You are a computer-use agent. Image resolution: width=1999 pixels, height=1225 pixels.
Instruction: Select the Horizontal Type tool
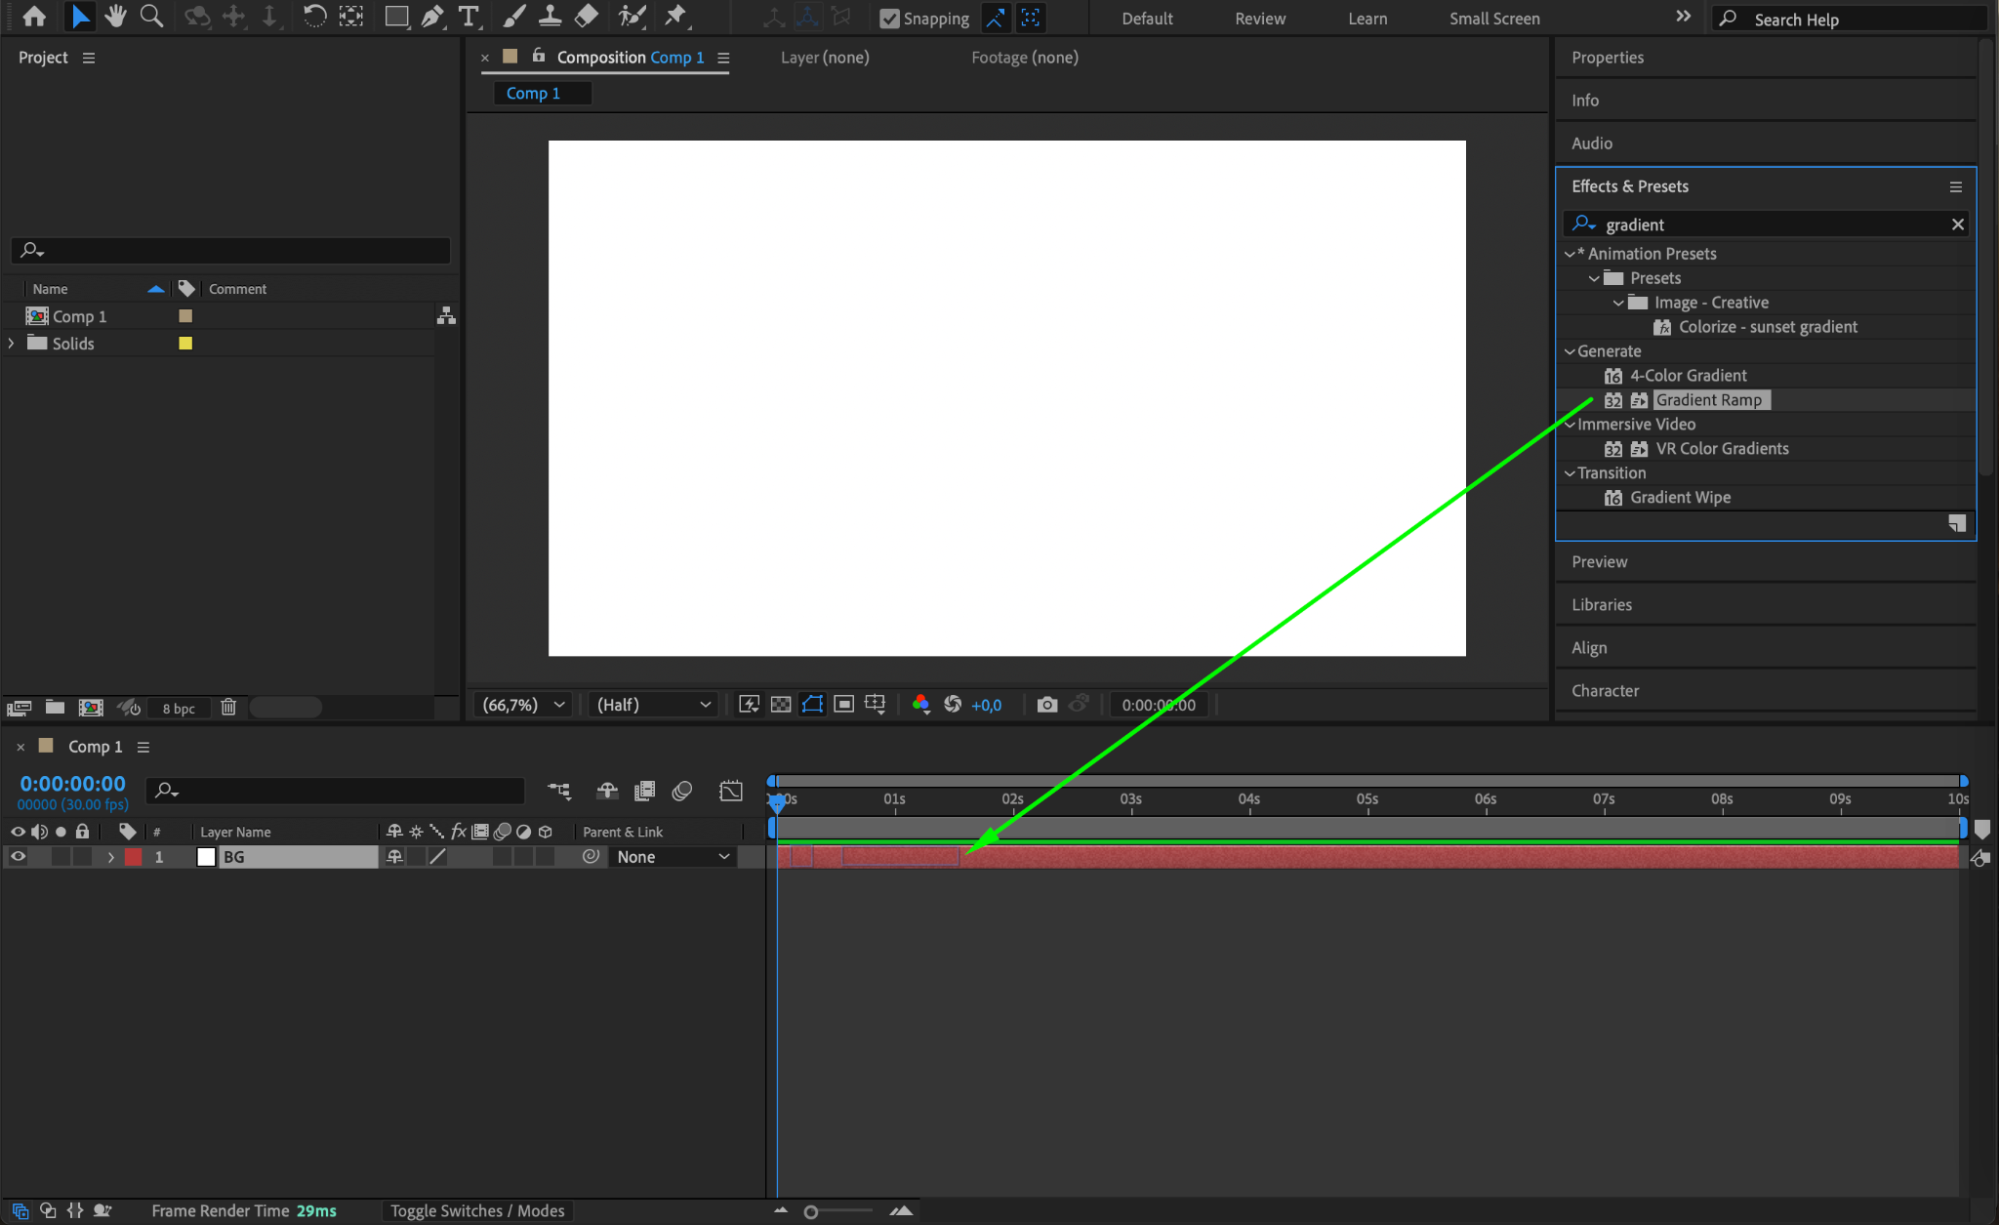[x=468, y=16]
